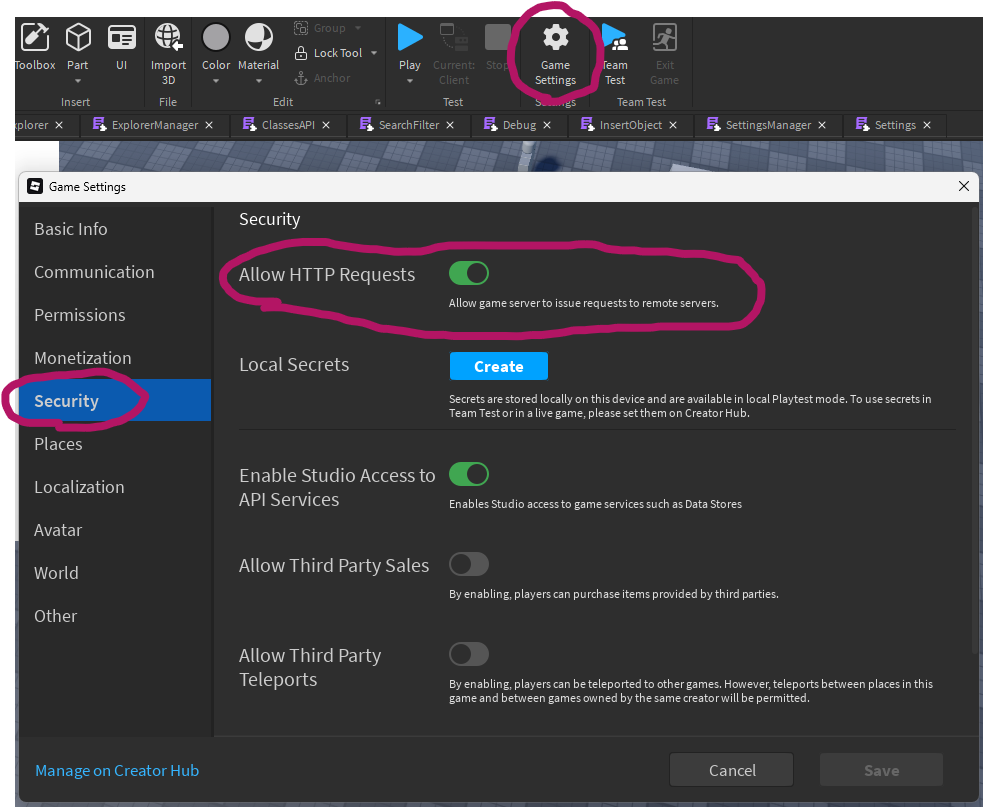This screenshot has width=983, height=807.
Task: Expand the Play dropdown arrow
Action: click(410, 81)
